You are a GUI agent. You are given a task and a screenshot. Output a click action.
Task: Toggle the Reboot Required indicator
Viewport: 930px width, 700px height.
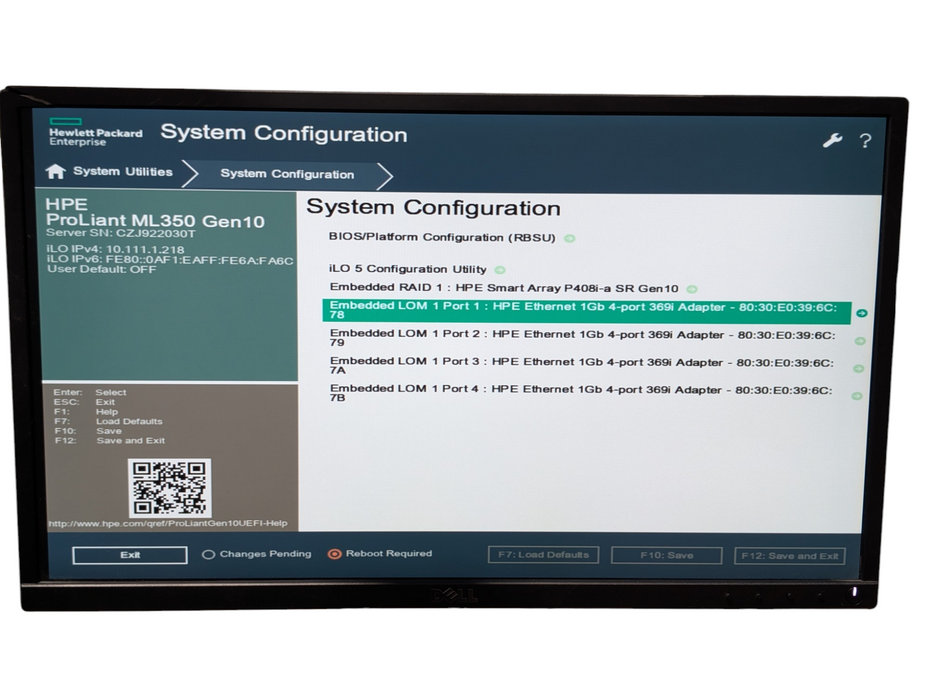click(335, 554)
